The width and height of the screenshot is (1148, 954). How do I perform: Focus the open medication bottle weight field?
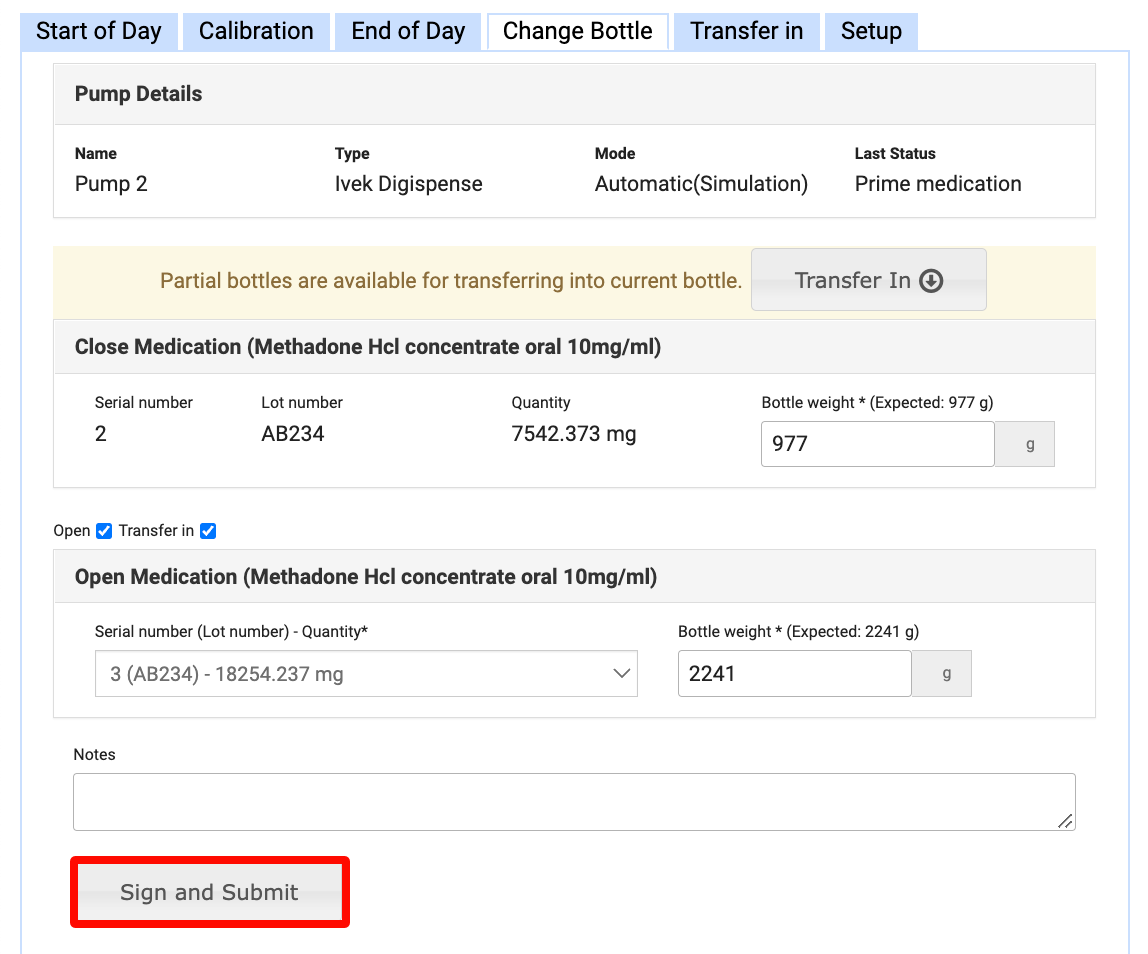pyautogui.click(x=794, y=674)
